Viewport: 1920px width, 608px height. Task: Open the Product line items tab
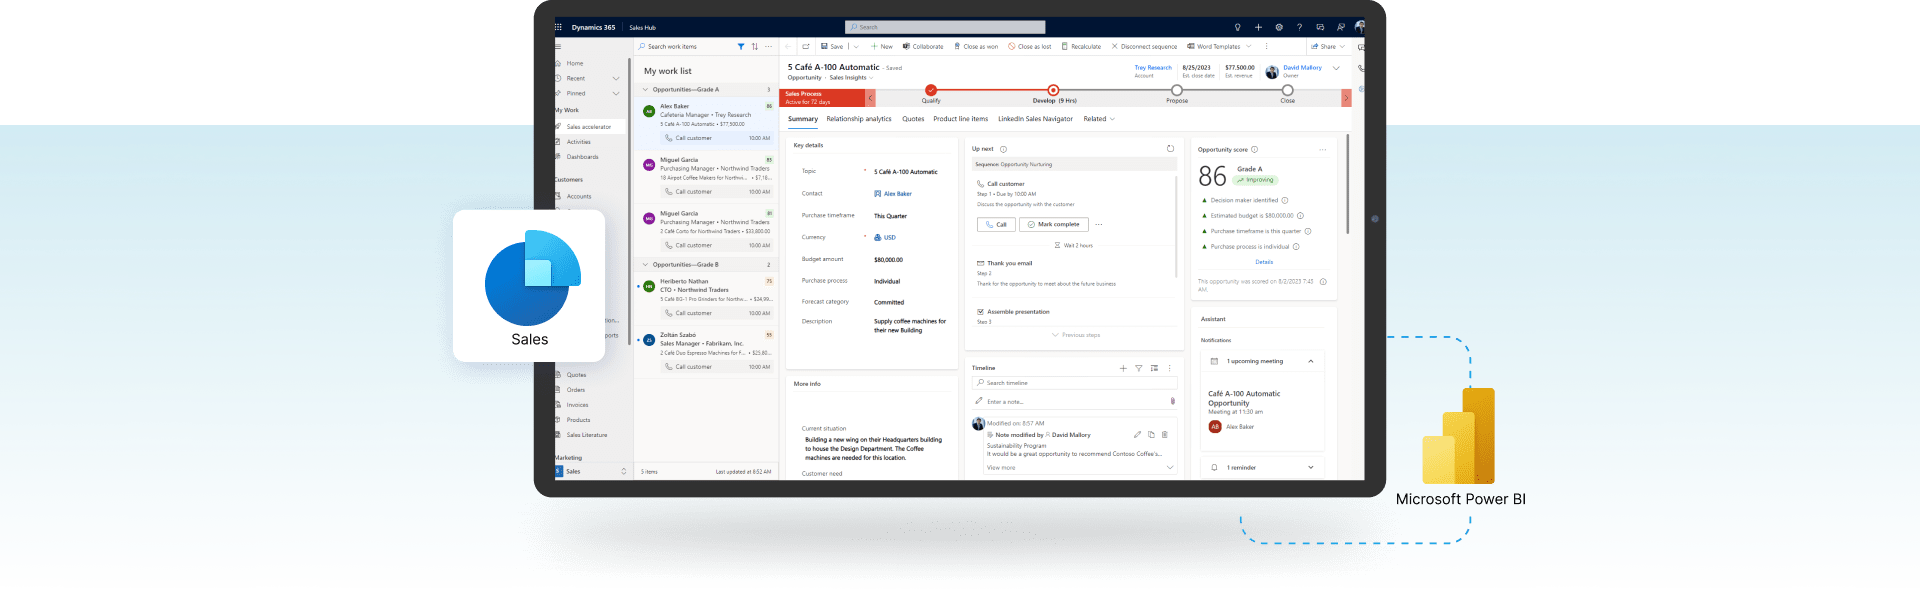961,119
